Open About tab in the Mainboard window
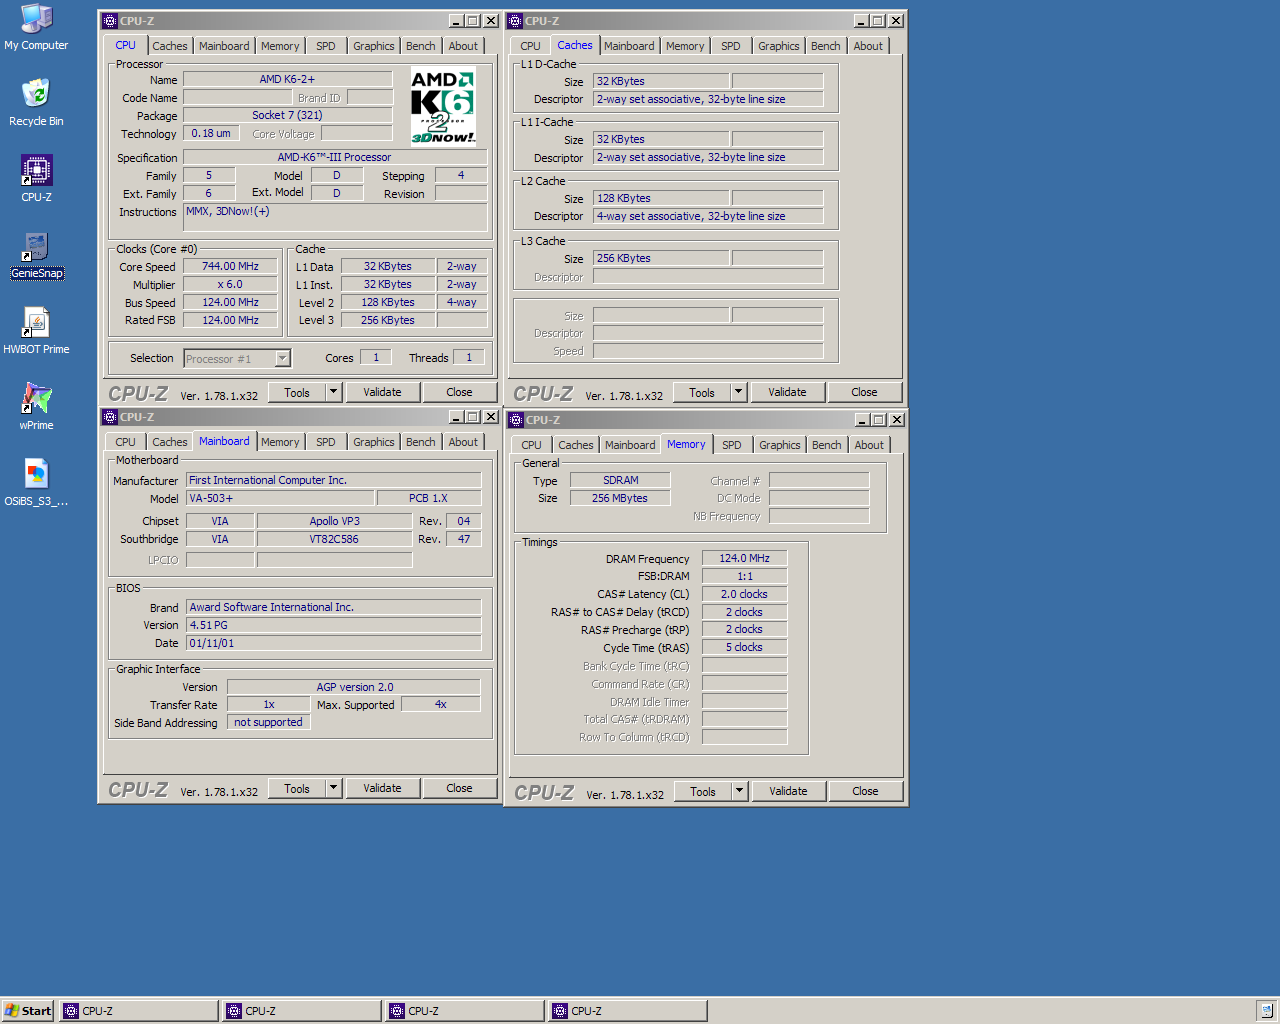 pyautogui.click(x=462, y=442)
